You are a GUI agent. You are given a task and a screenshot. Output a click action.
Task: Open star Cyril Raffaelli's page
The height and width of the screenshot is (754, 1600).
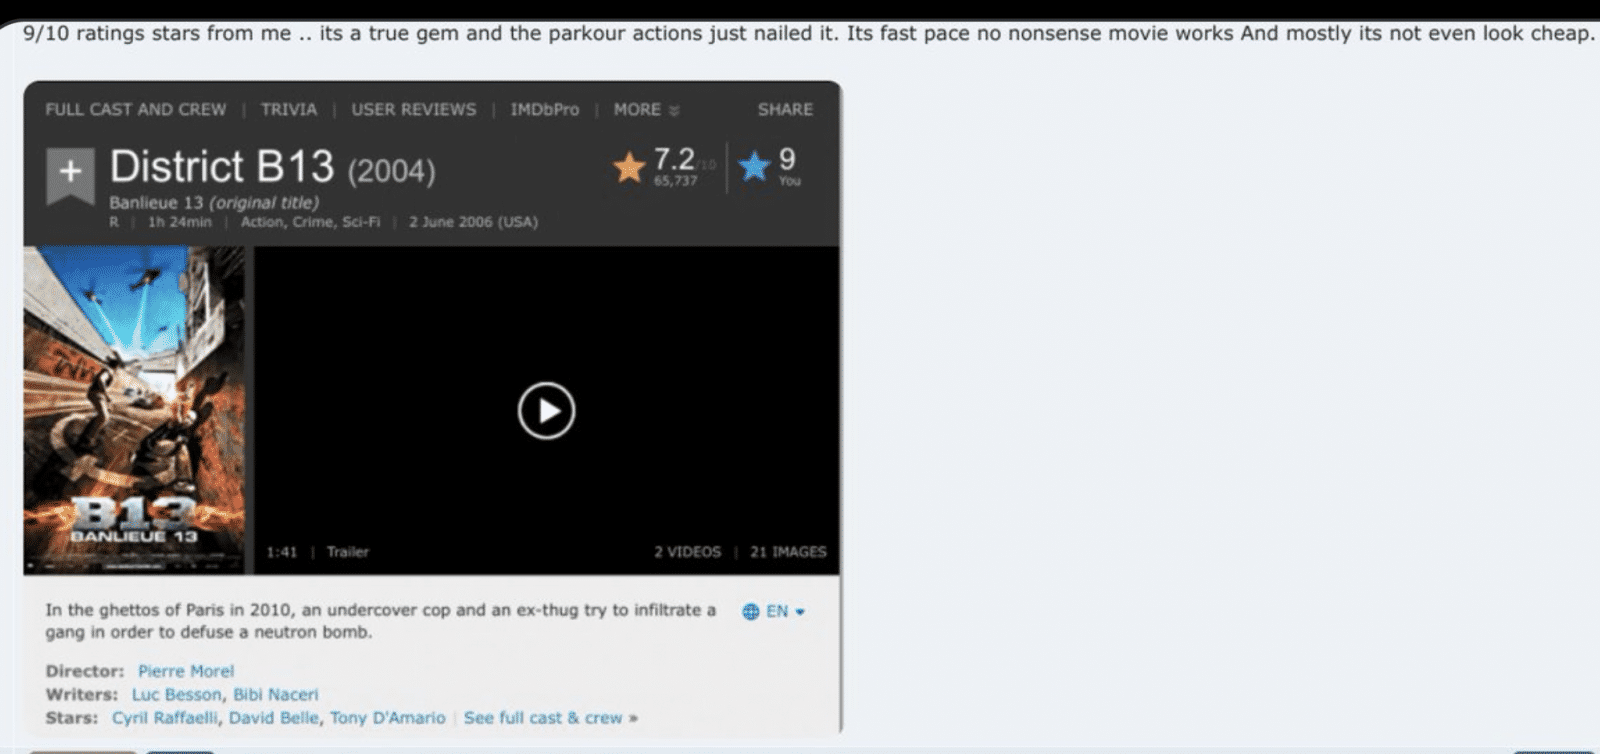(x=165, y=718)
